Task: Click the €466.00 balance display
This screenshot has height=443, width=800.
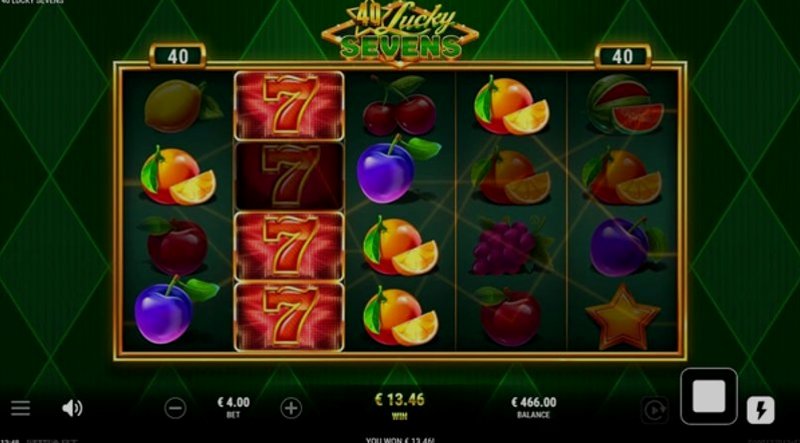Action: pos(534,408)
